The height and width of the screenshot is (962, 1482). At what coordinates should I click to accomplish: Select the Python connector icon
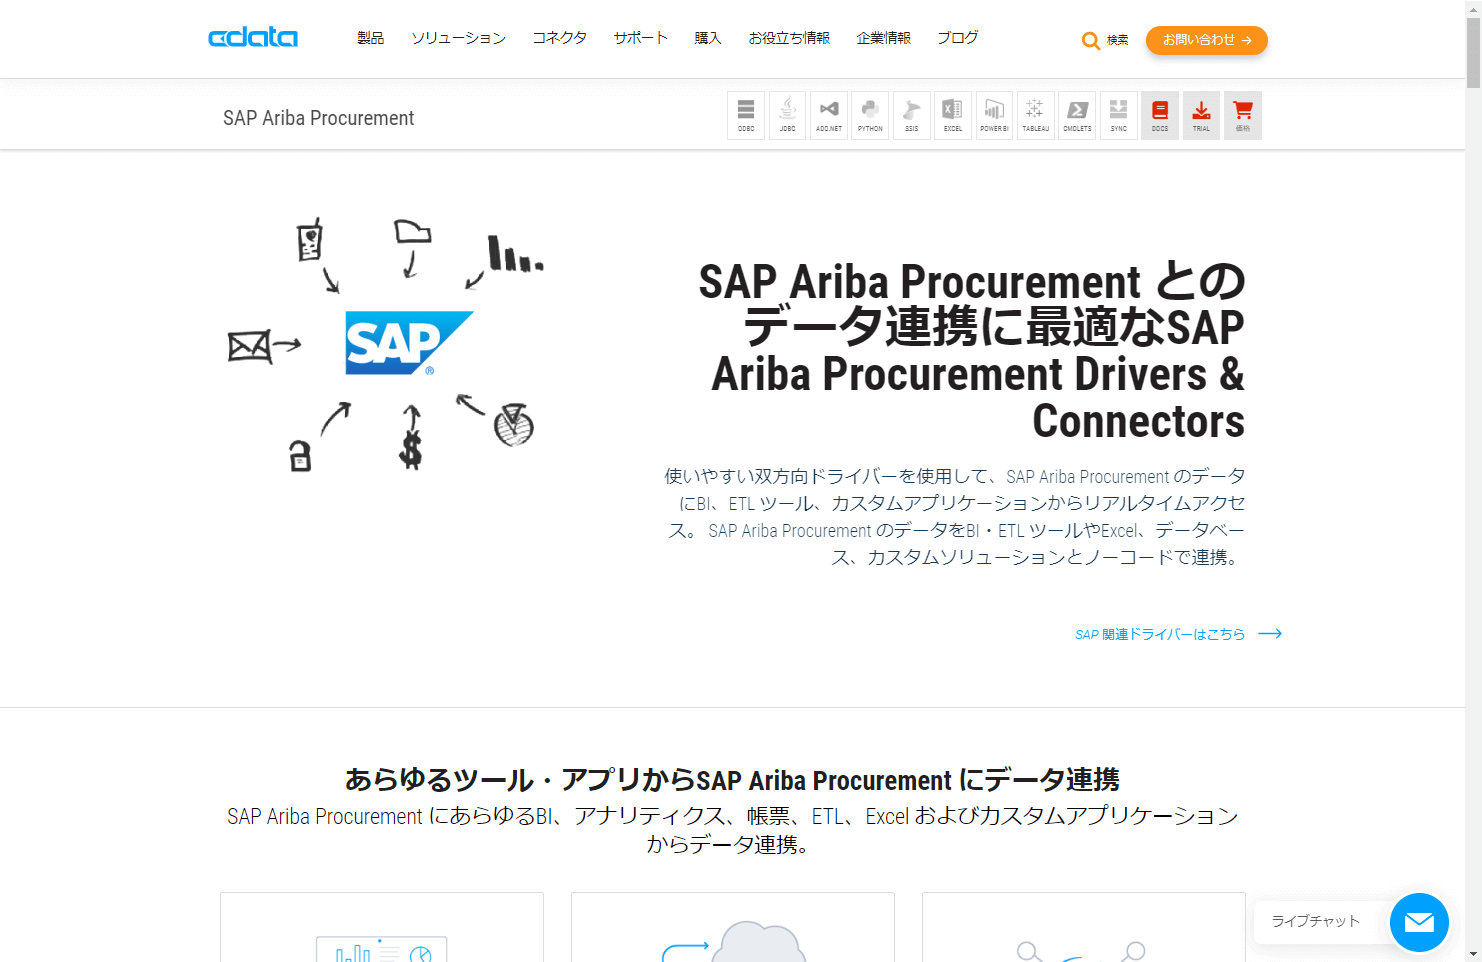870,115
